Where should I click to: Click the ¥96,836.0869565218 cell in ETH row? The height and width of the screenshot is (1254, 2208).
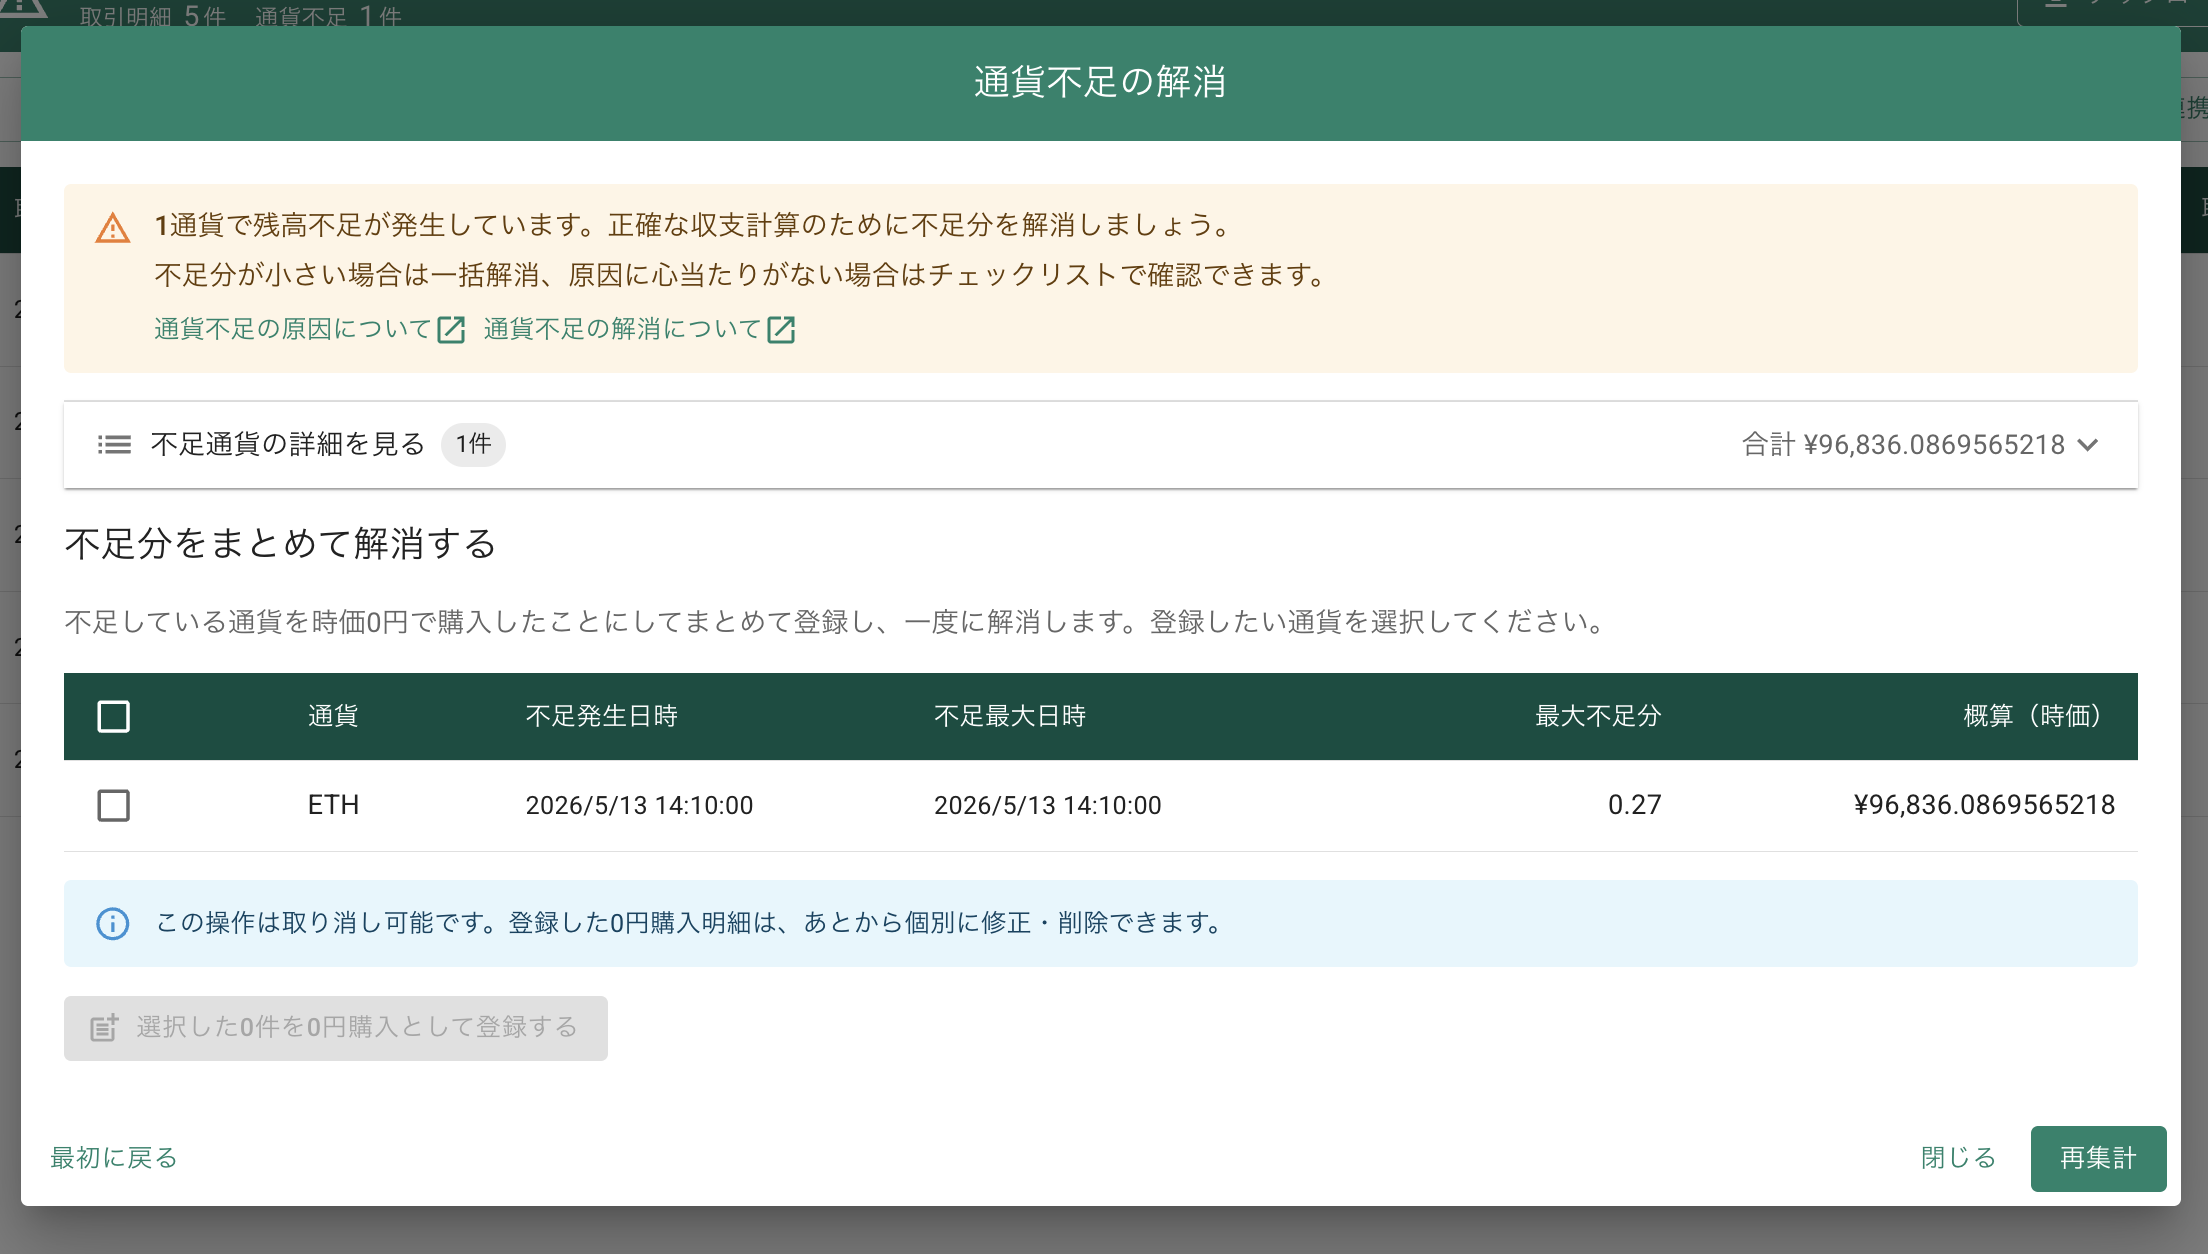click(x=1984, y=805)
